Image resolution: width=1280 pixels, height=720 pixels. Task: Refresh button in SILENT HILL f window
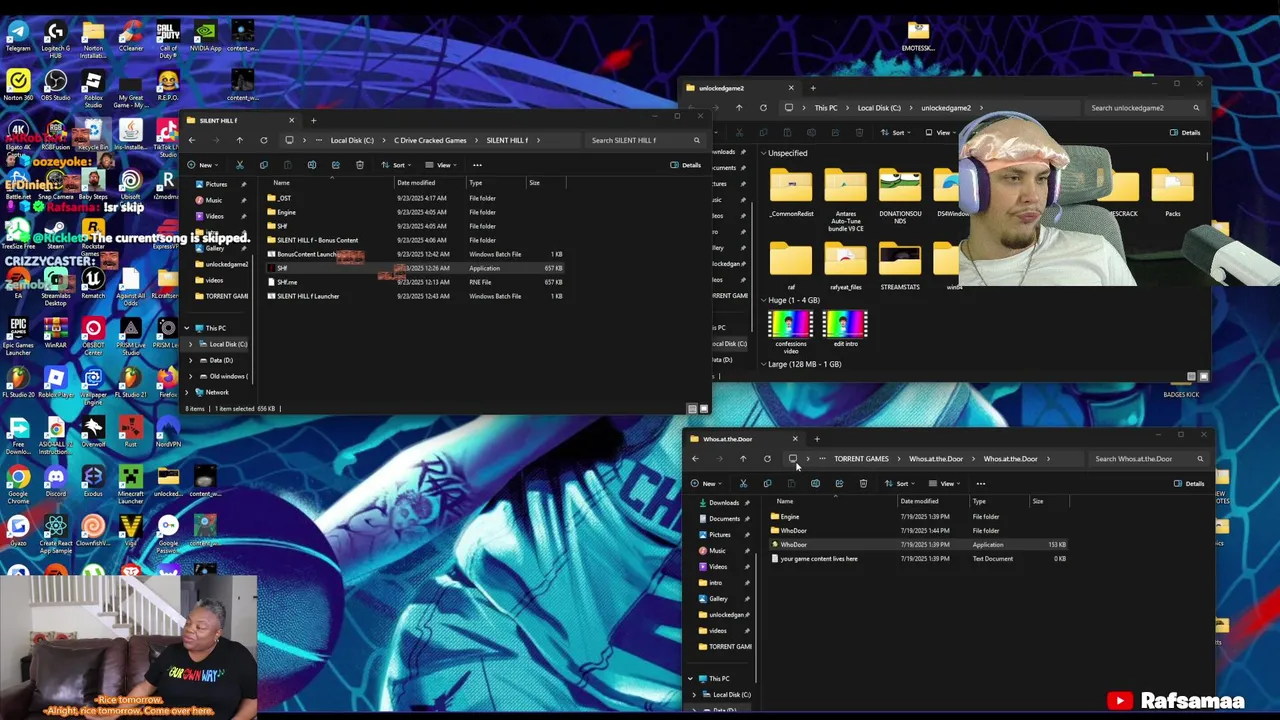pos(263,140)
